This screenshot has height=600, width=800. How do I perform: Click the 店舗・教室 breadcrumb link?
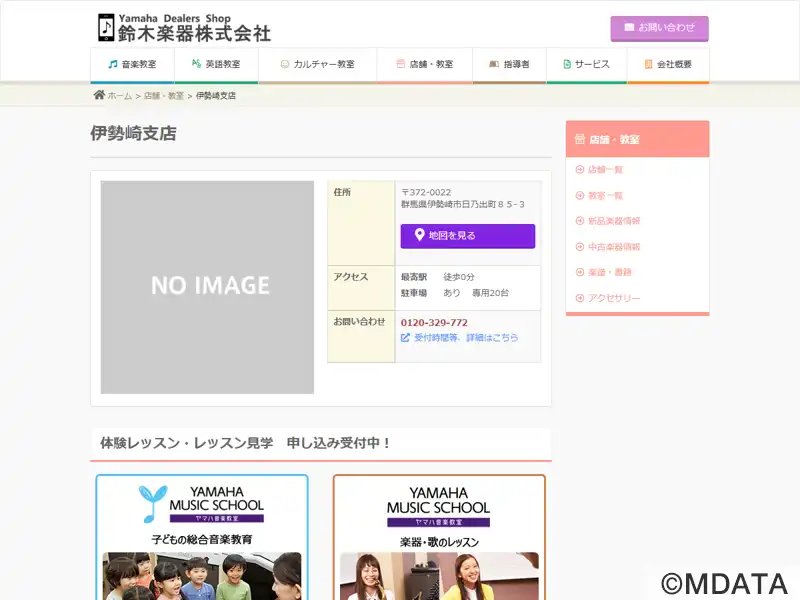[164, 96]
